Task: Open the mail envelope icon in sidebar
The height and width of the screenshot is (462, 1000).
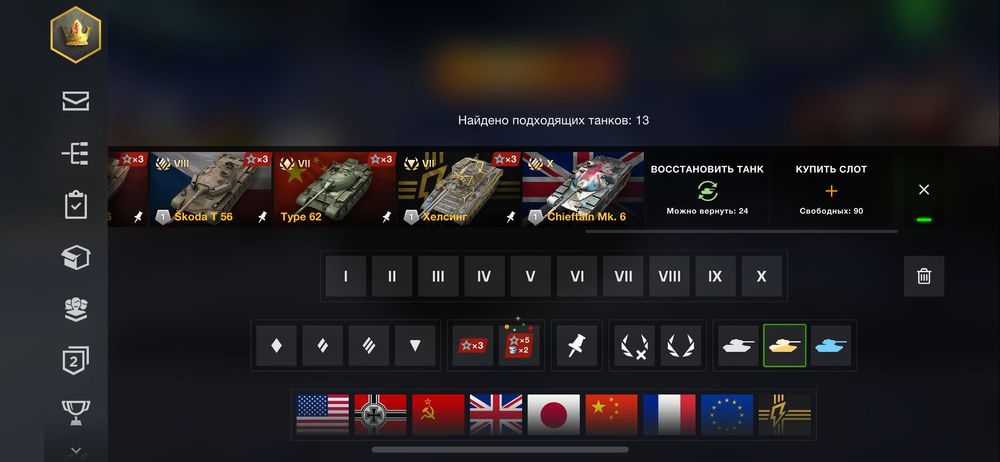Action: point(75,101)
